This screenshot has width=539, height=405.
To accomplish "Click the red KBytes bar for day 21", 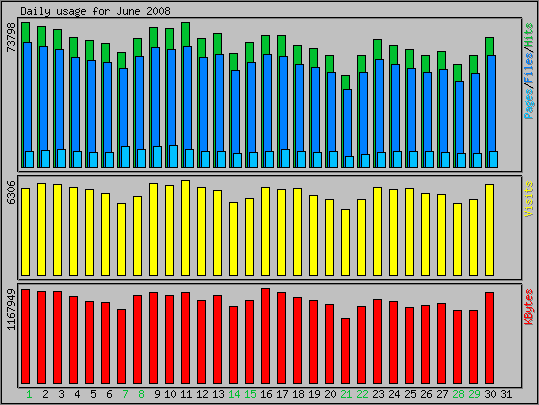I will click(x=345, y=351).
